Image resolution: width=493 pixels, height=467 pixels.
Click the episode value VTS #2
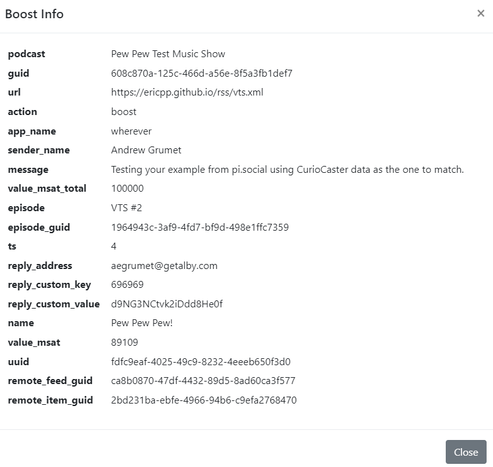point(126,208)
